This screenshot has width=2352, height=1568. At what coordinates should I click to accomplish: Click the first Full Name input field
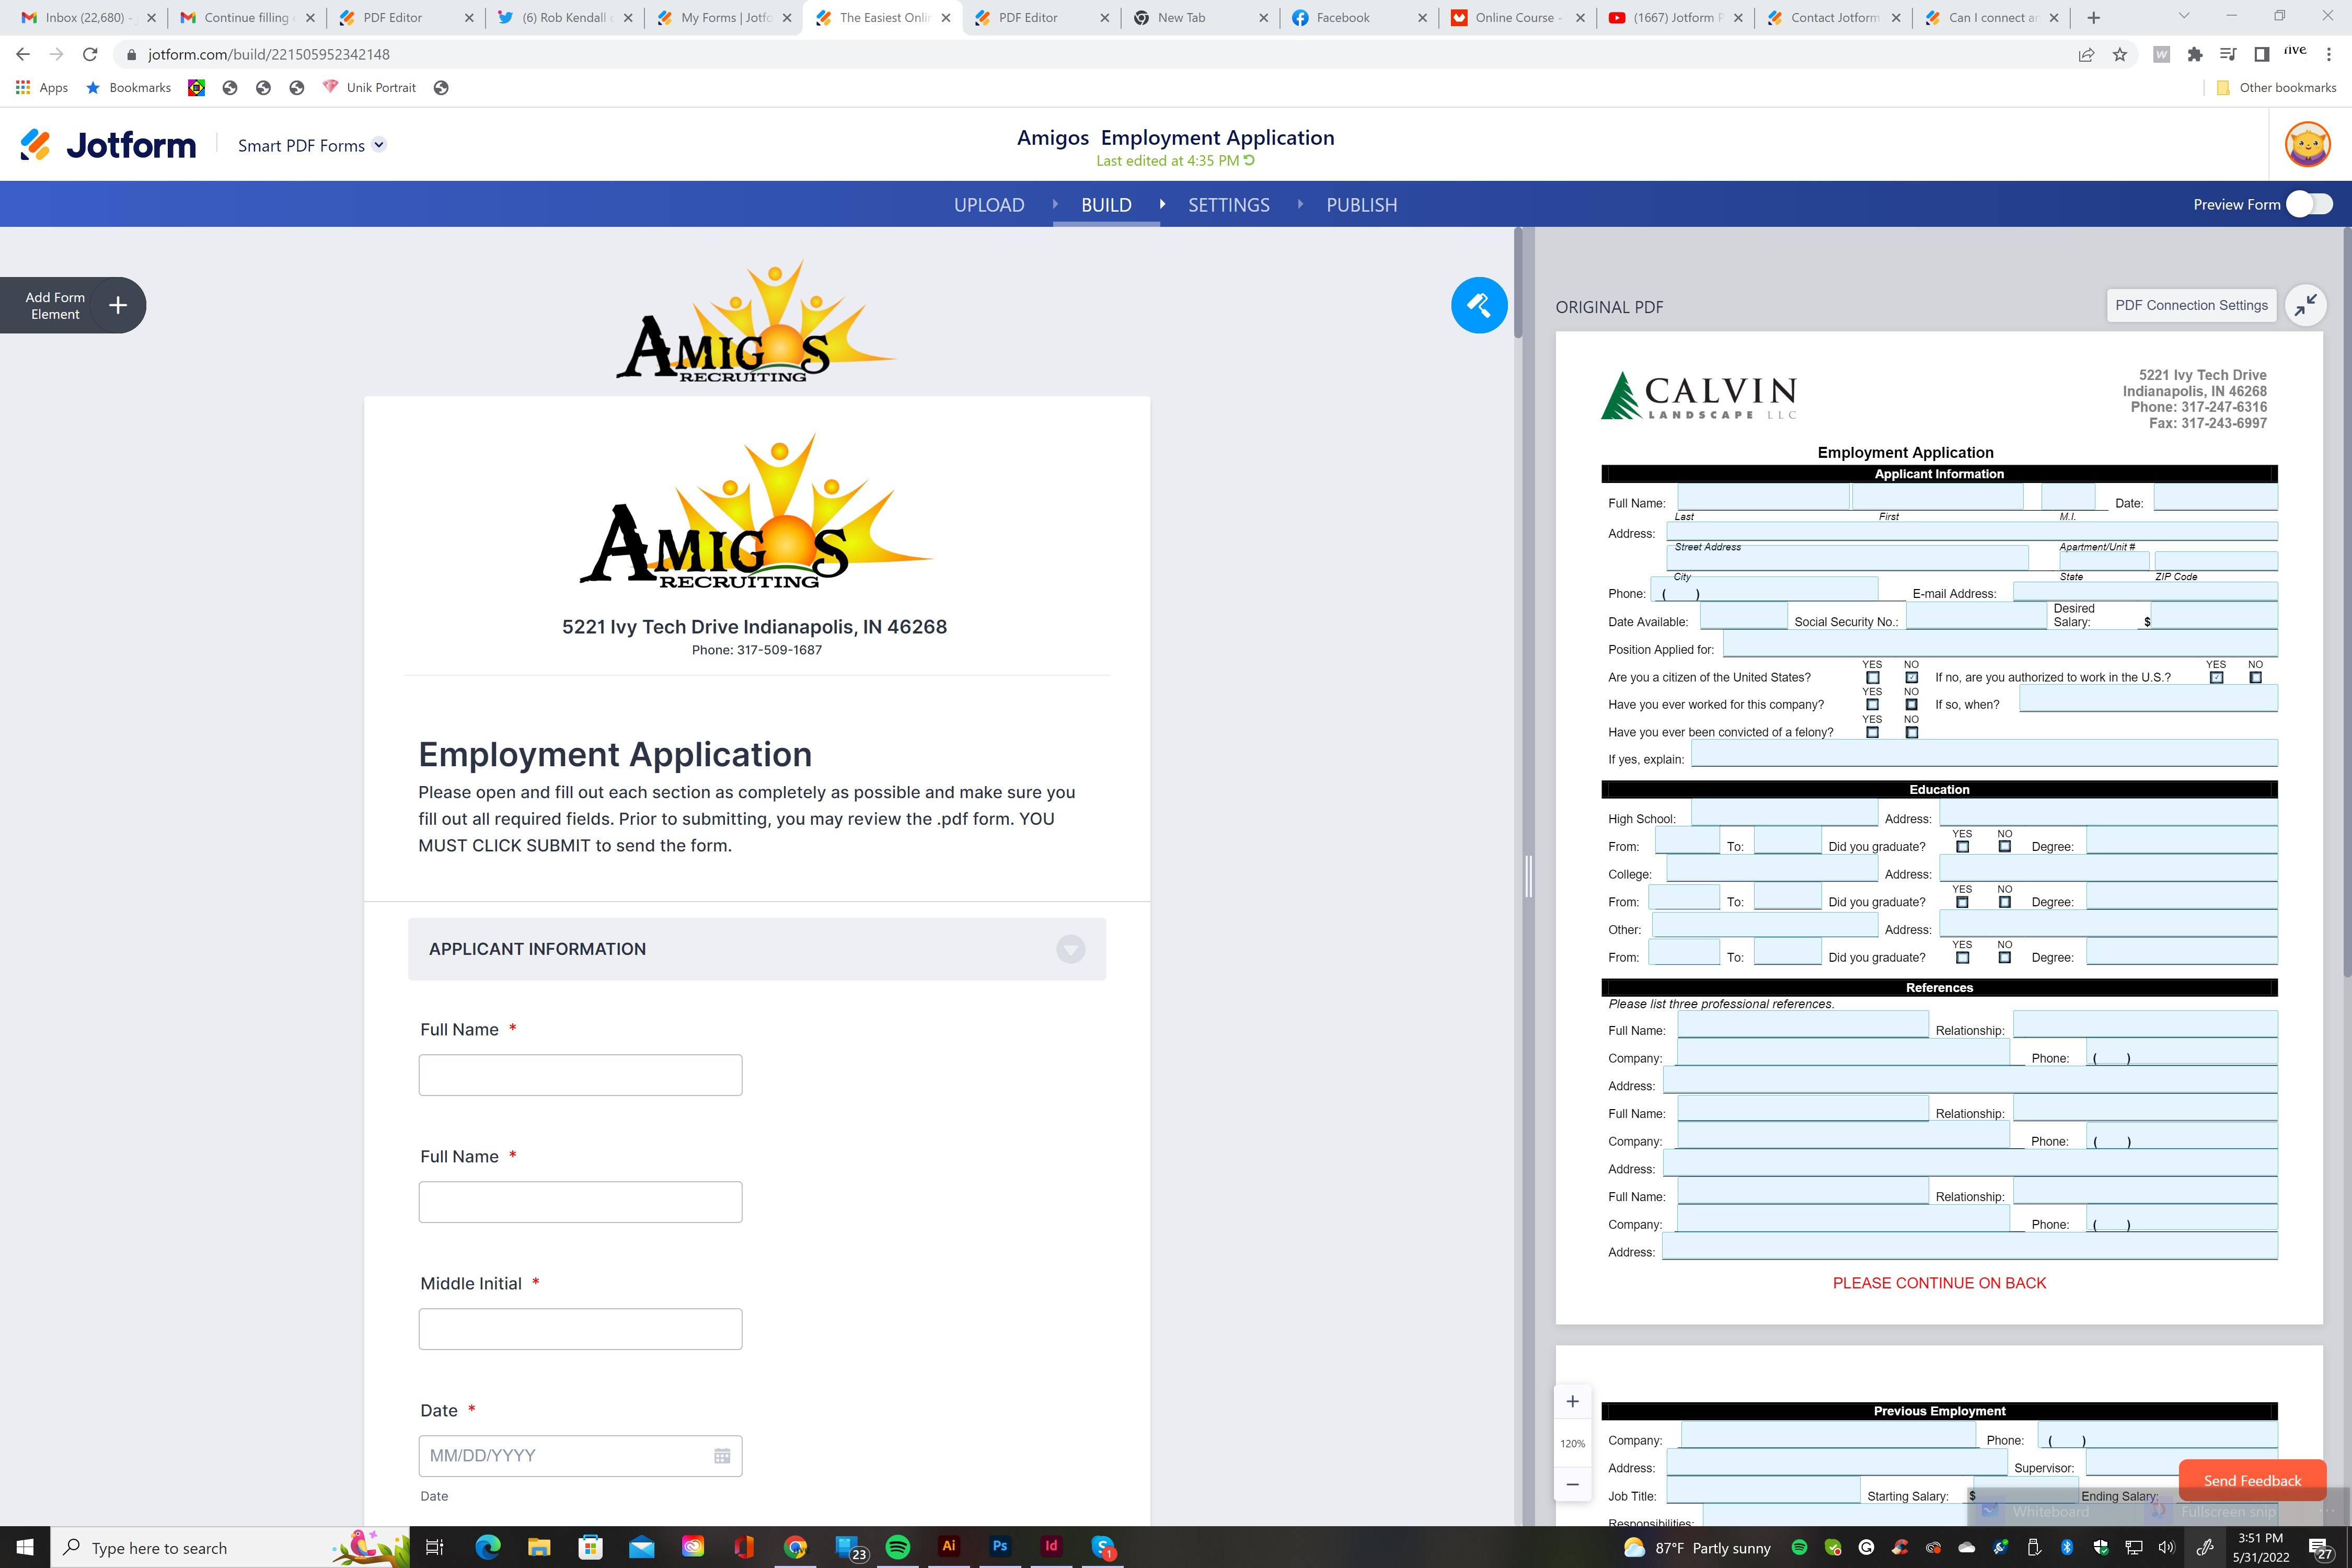point(580,1075)
